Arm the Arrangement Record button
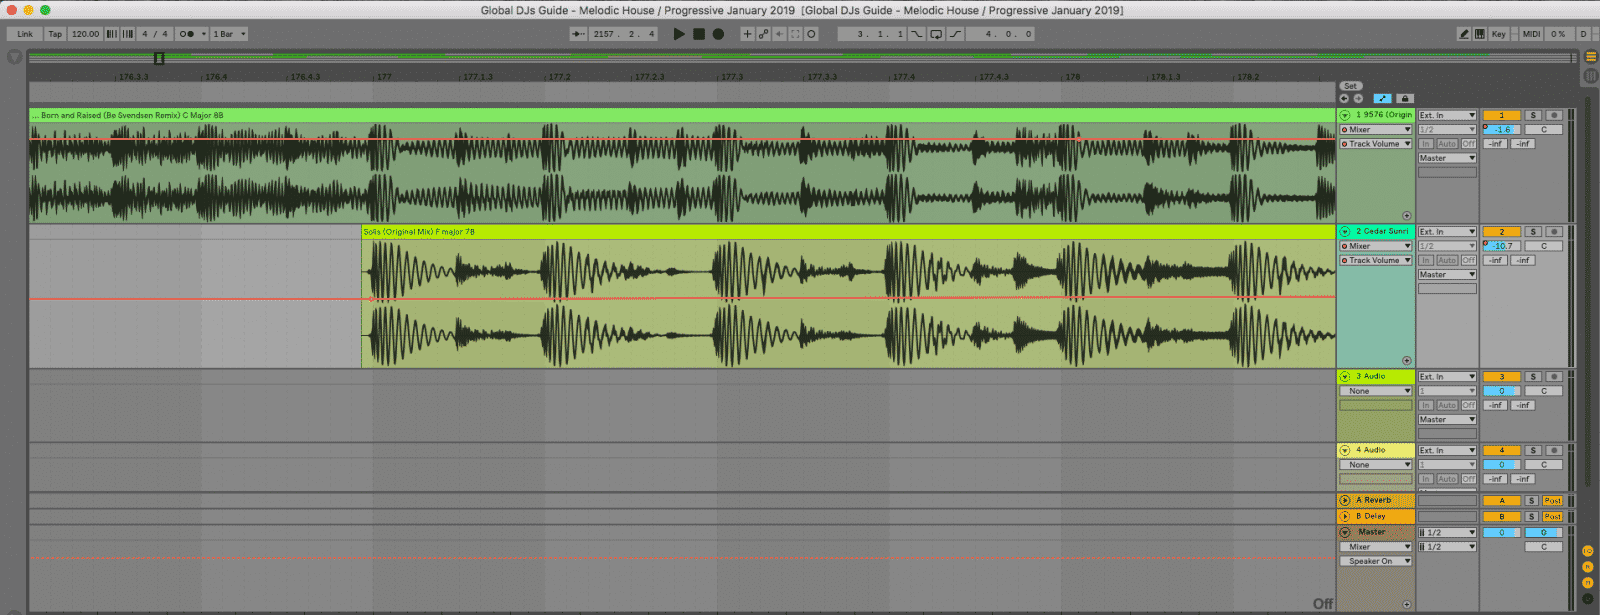 pyautogui.click(x=718, y=34)
